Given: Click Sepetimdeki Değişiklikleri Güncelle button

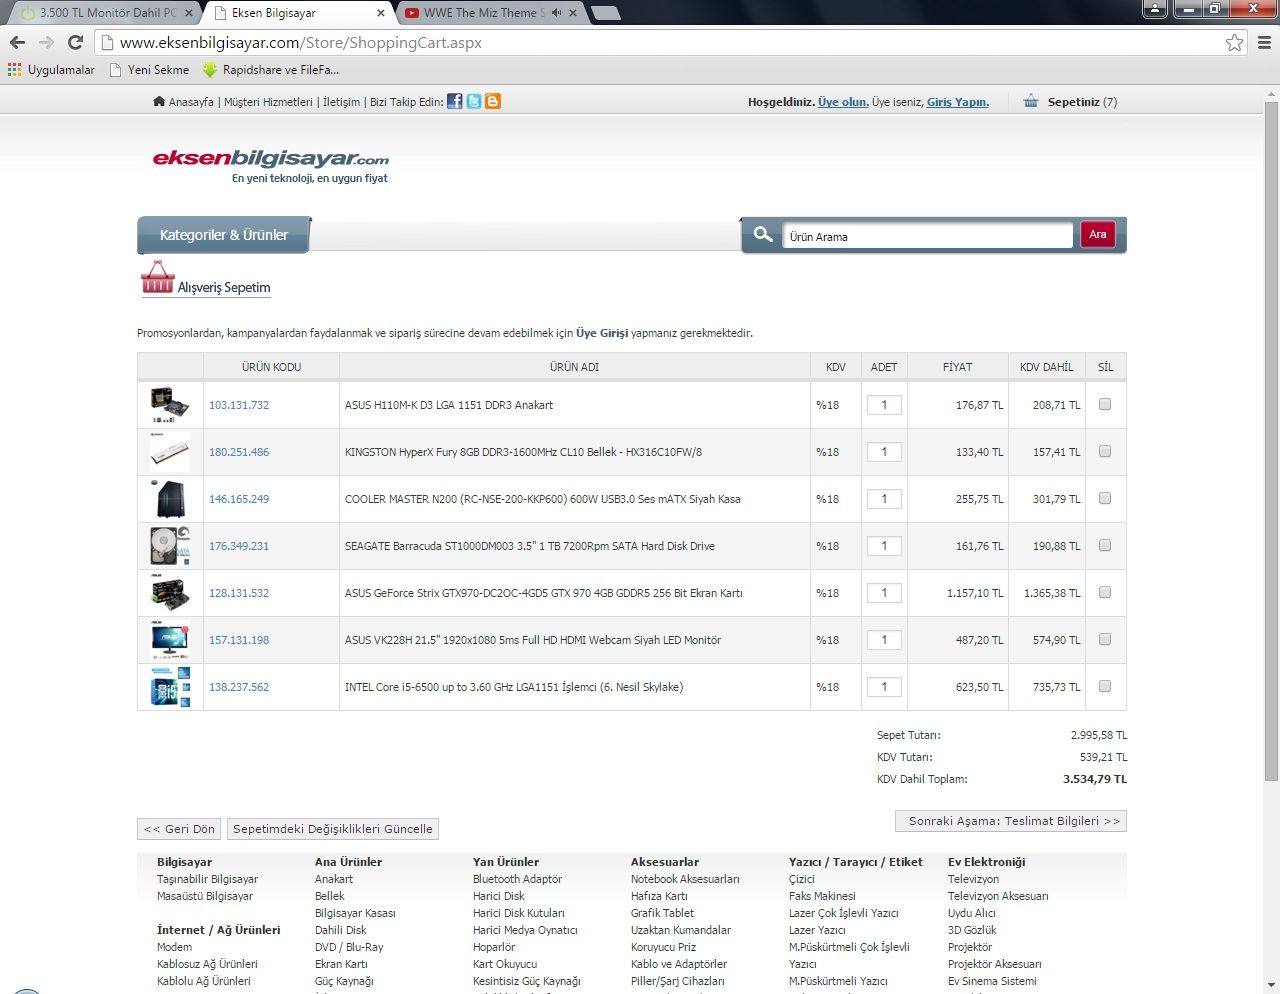Looking at the screenshot, I should click(333, 829).
